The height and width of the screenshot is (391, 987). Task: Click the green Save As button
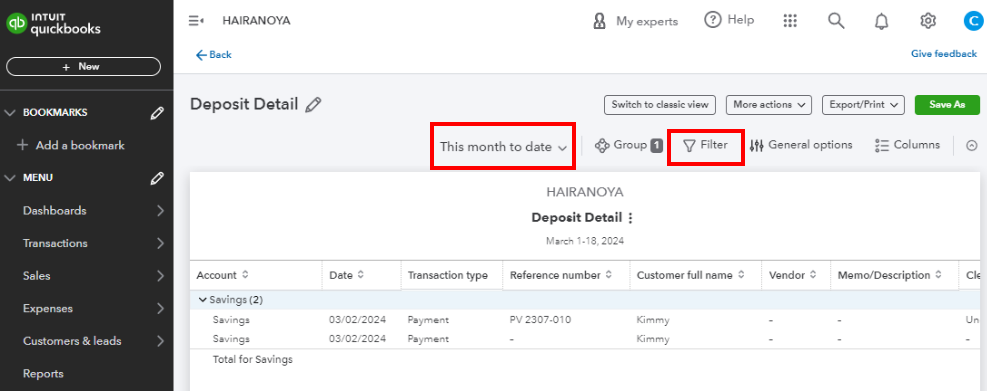[947, 105]
